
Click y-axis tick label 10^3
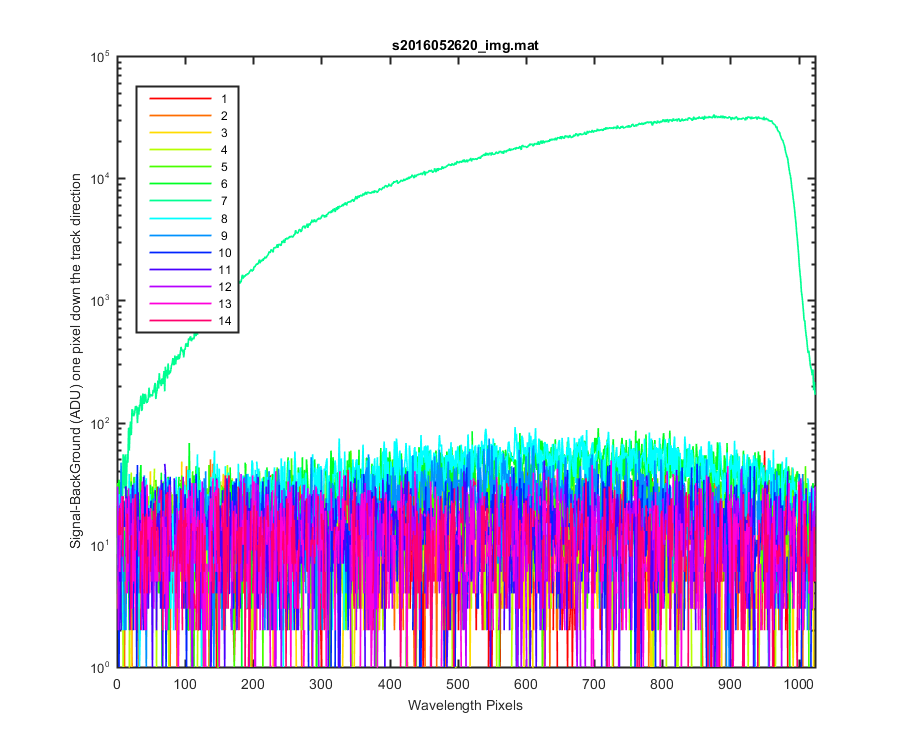100,301
